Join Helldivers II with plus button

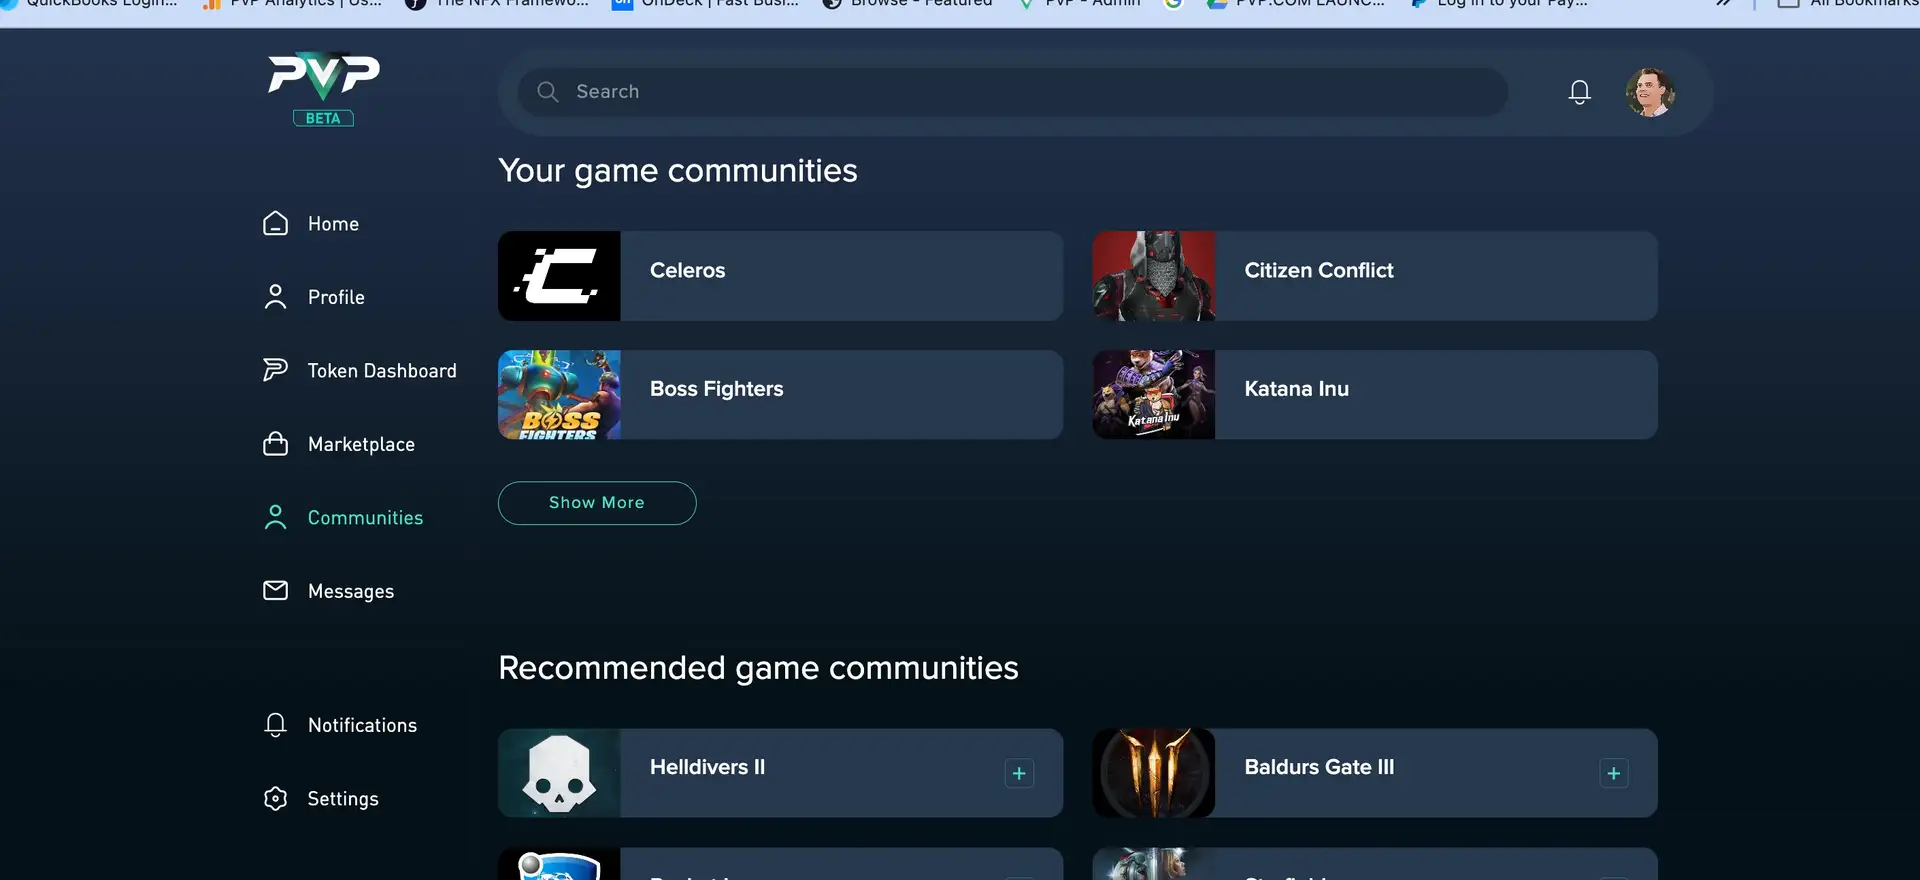(1019, 773)
